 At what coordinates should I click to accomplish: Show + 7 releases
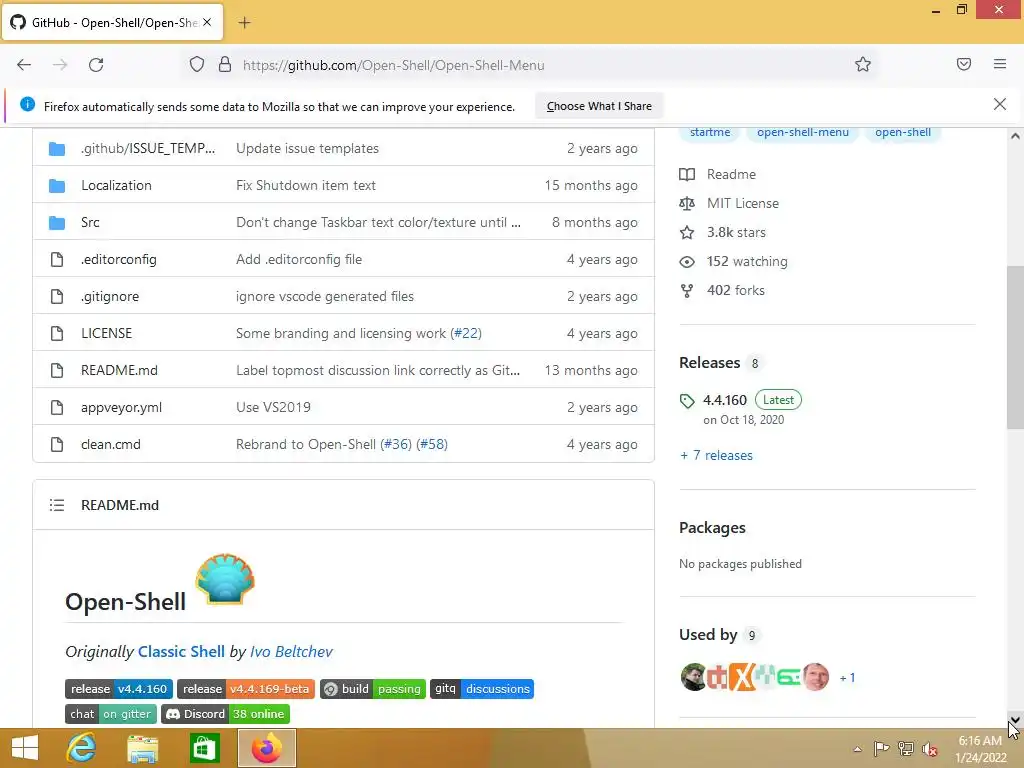pos(716,456)
